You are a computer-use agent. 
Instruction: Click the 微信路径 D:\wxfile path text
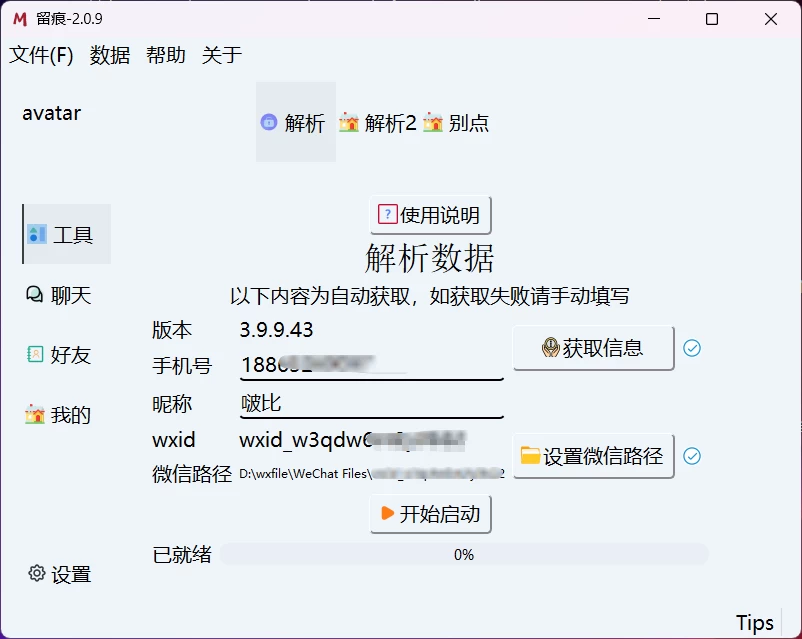[x=372, y=474]
